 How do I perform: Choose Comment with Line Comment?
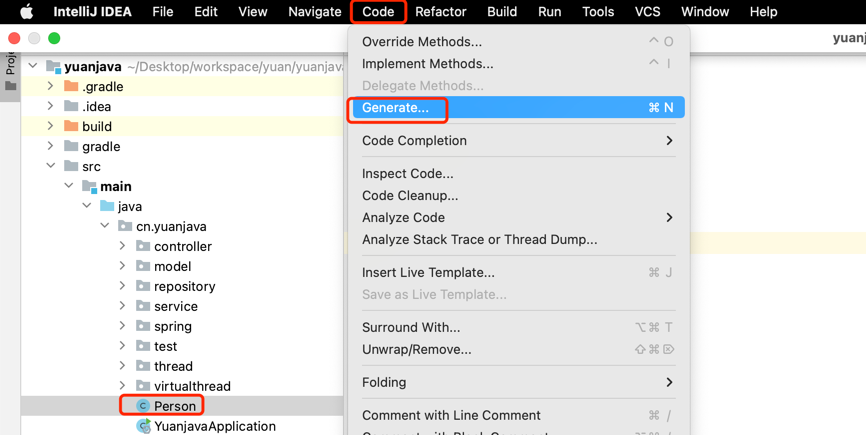click(518, 415)
